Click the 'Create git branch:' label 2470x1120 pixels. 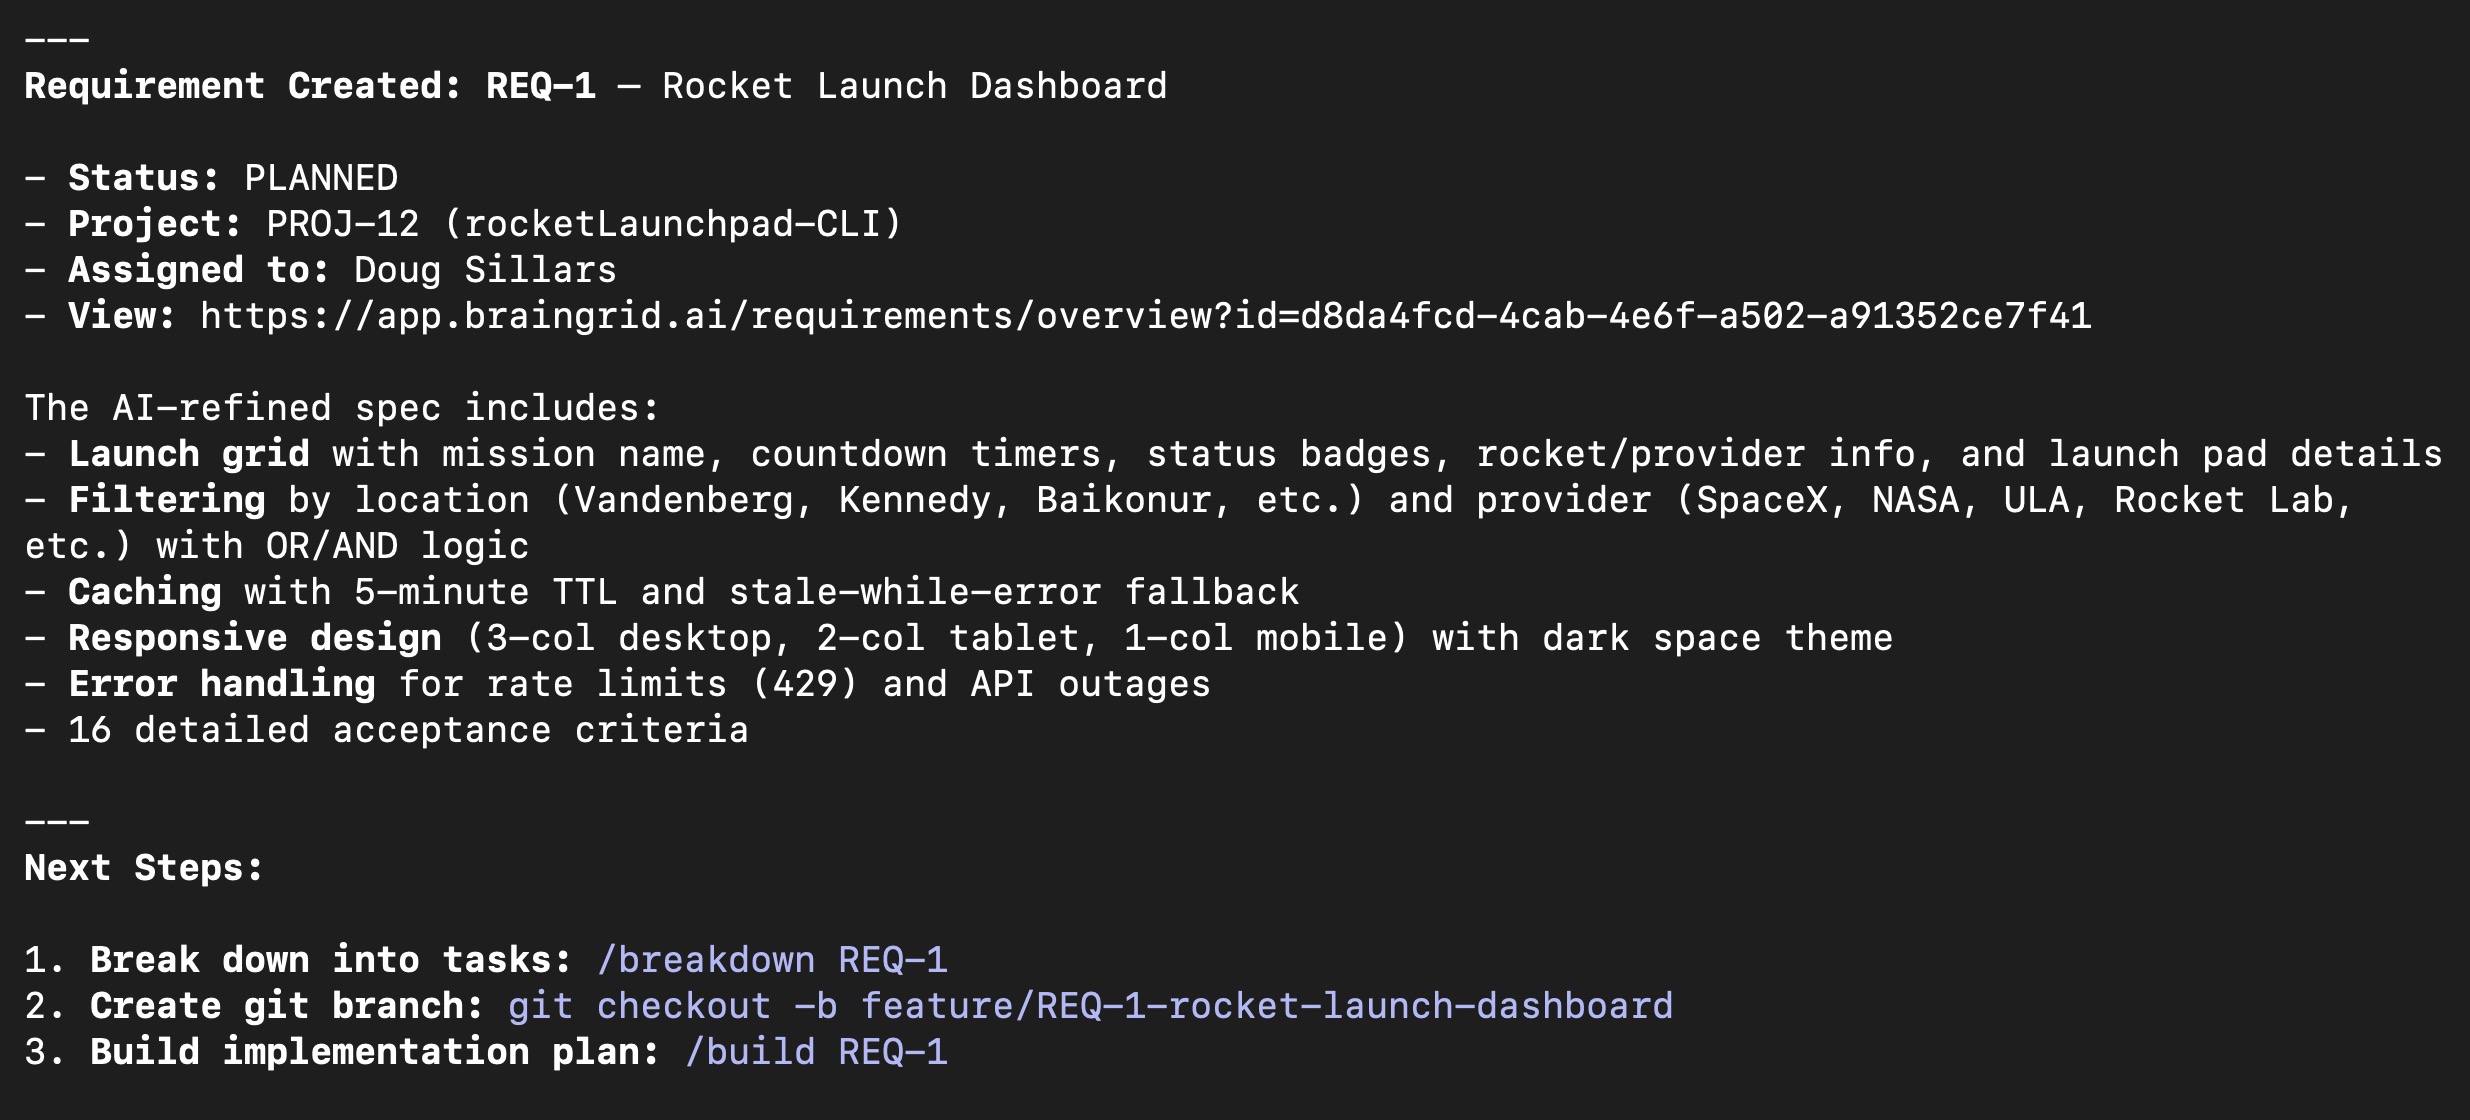point(286,1006)
